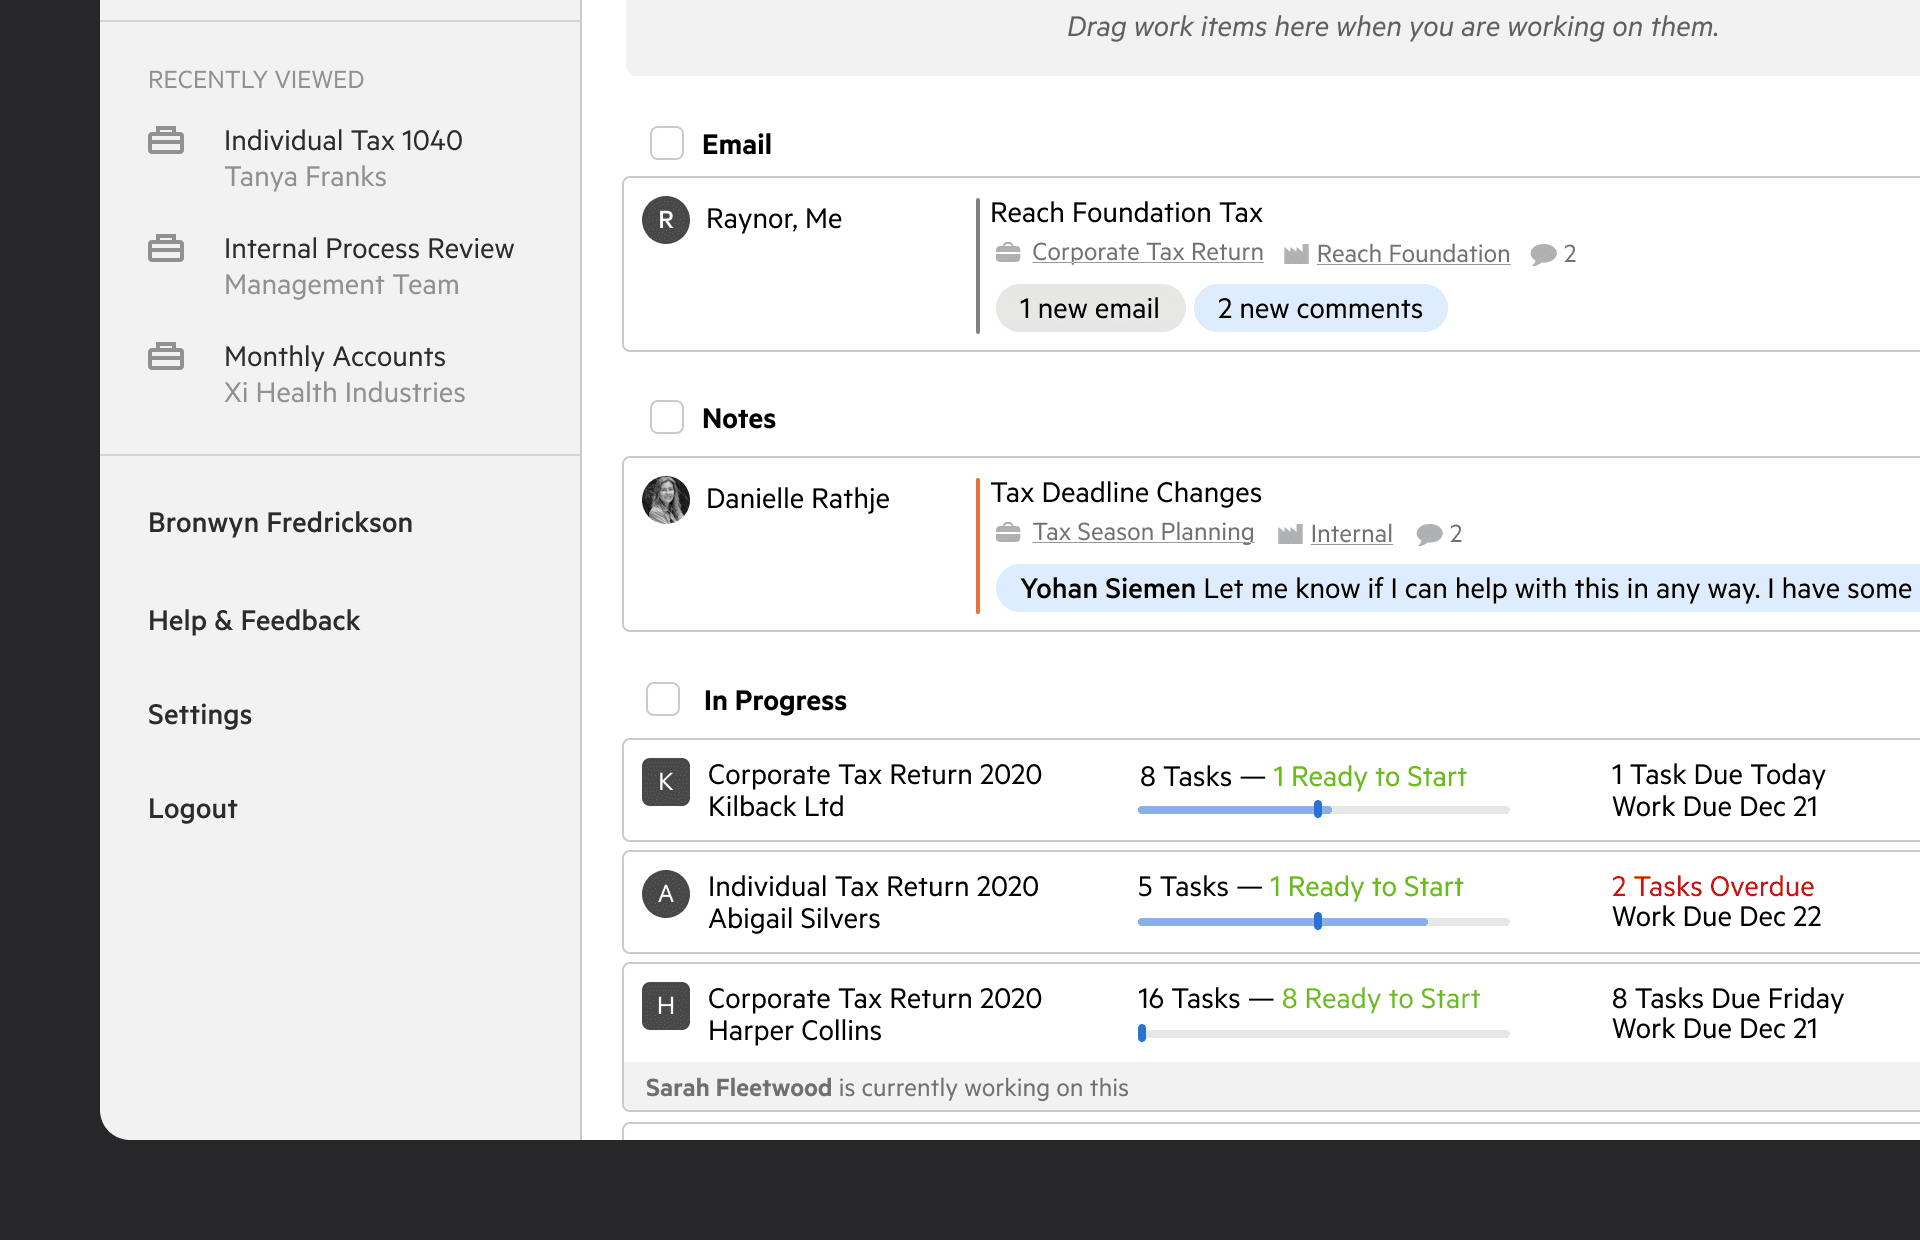This screenshot has height=1240, width=1920.
Task: Click 1 Task Due Today text
Action: pos(1718,774)
